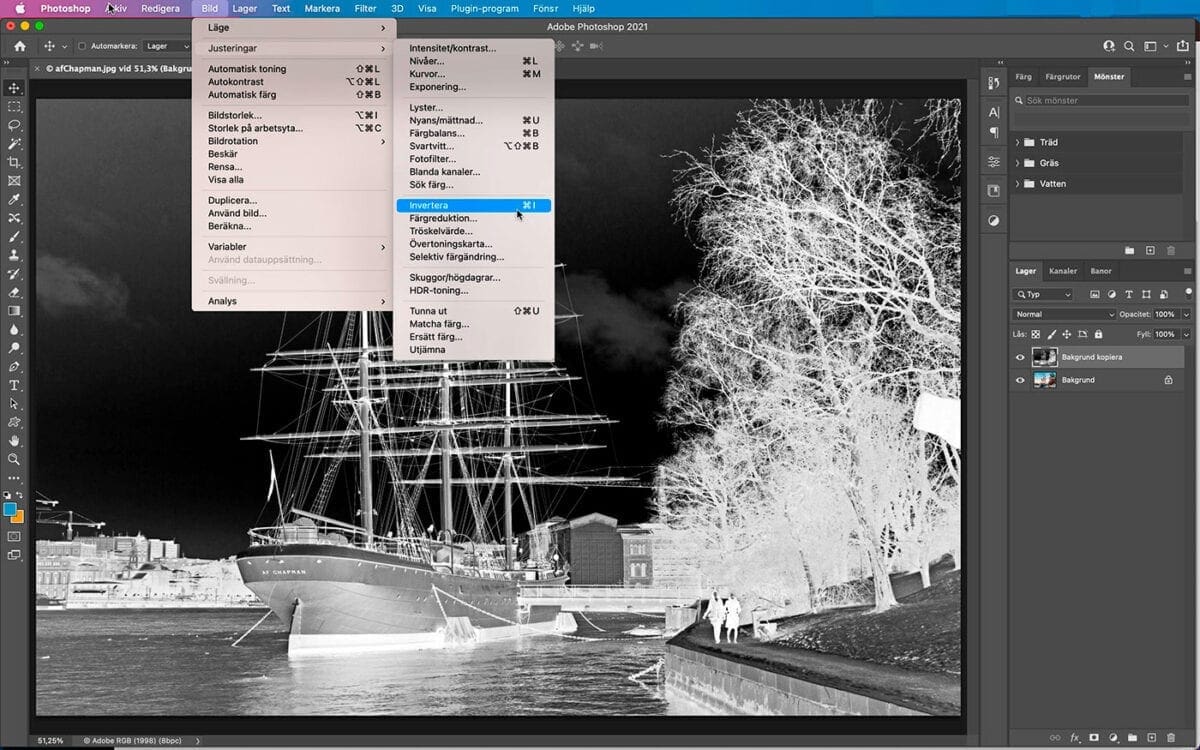The width and height of the screenshot is (1200, 750).
Task: Enable the Automarkera checkbox
Action: 82,46
